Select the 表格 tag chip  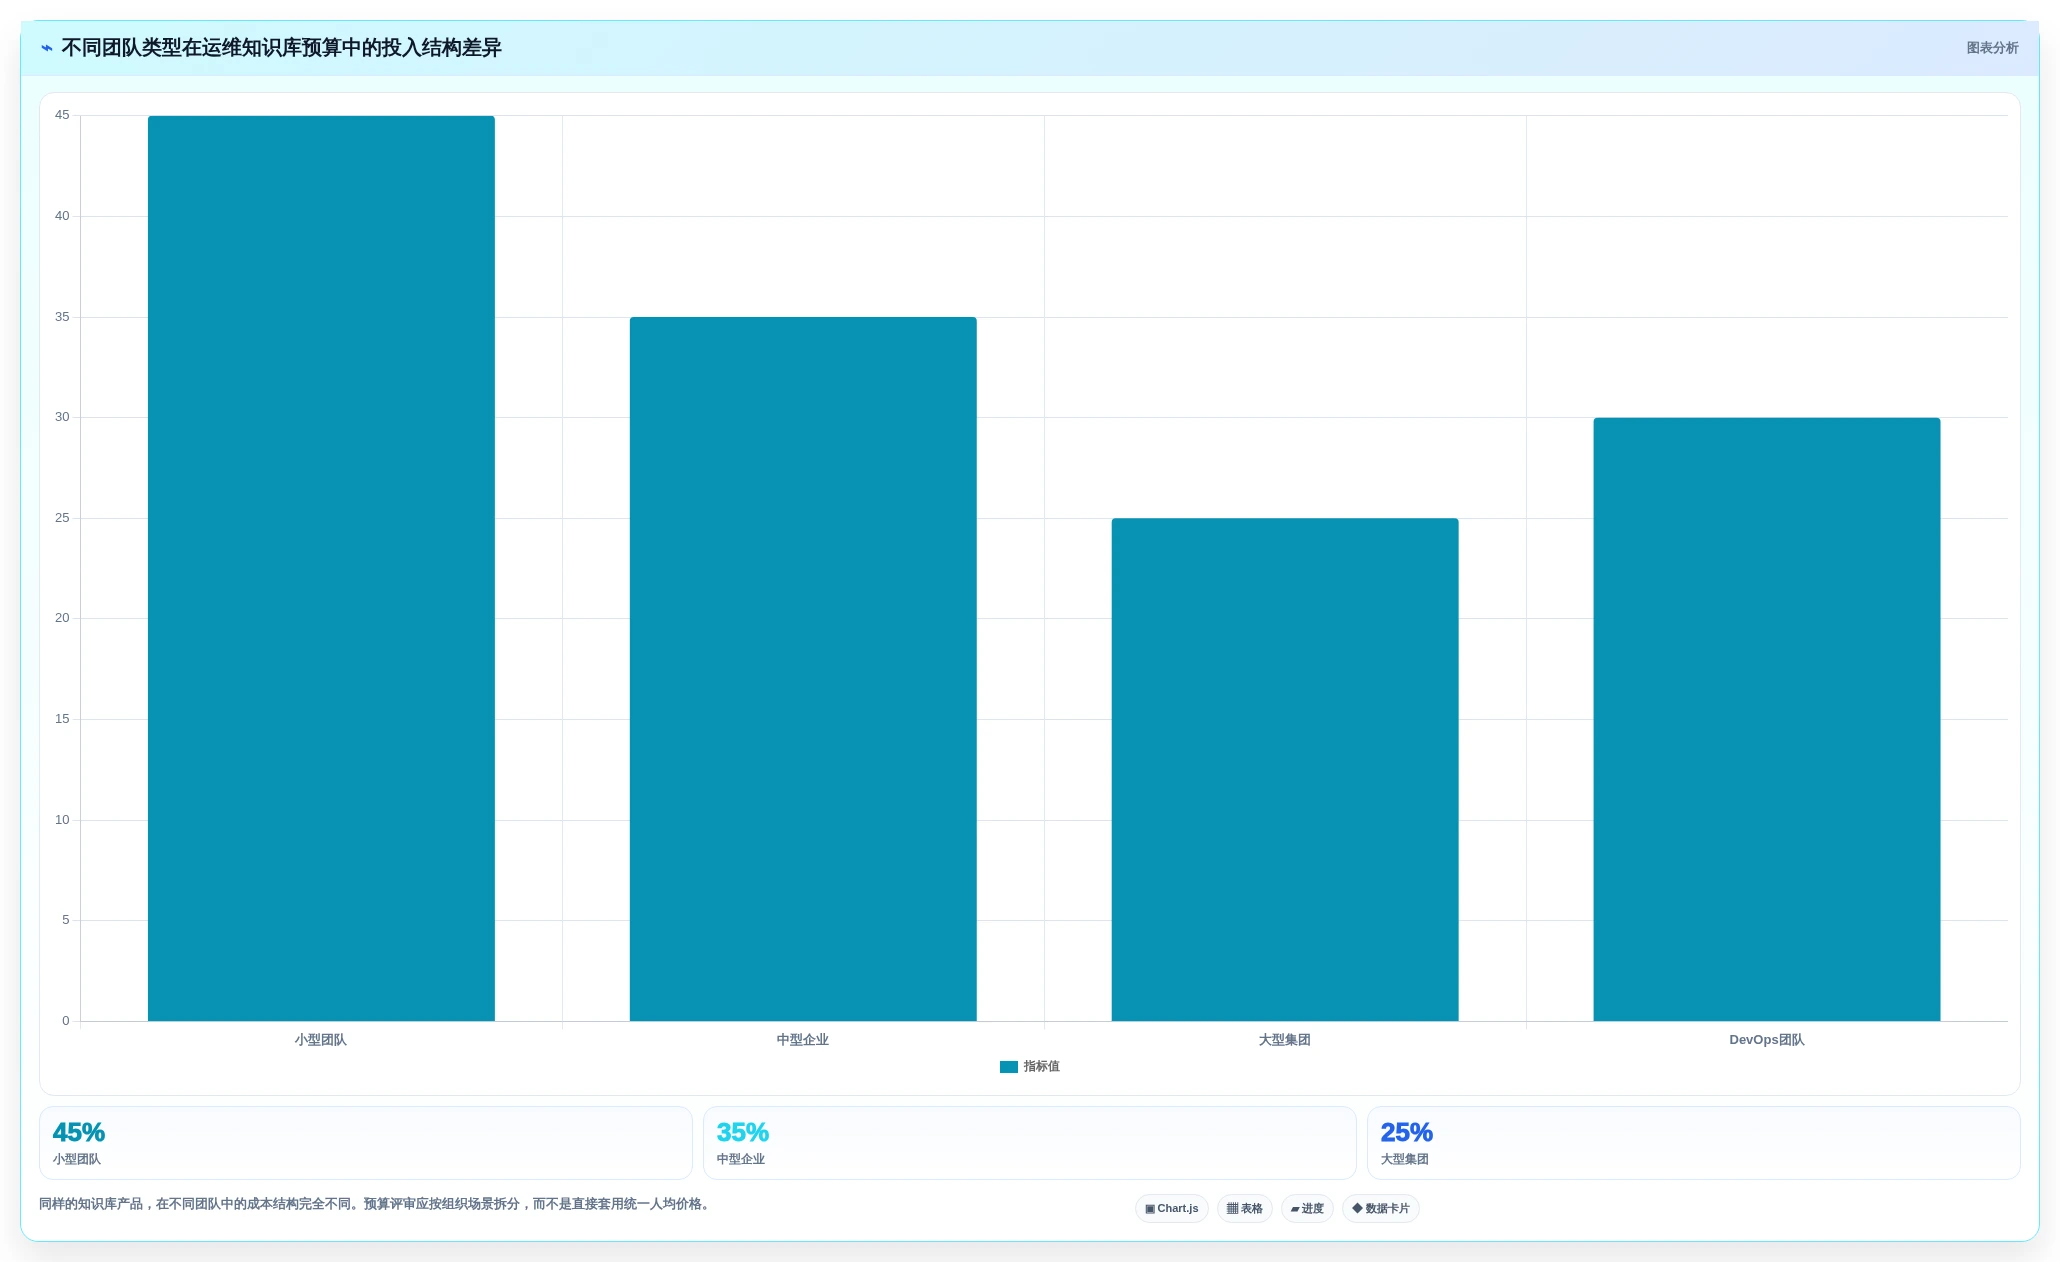click(1245, 1209)
